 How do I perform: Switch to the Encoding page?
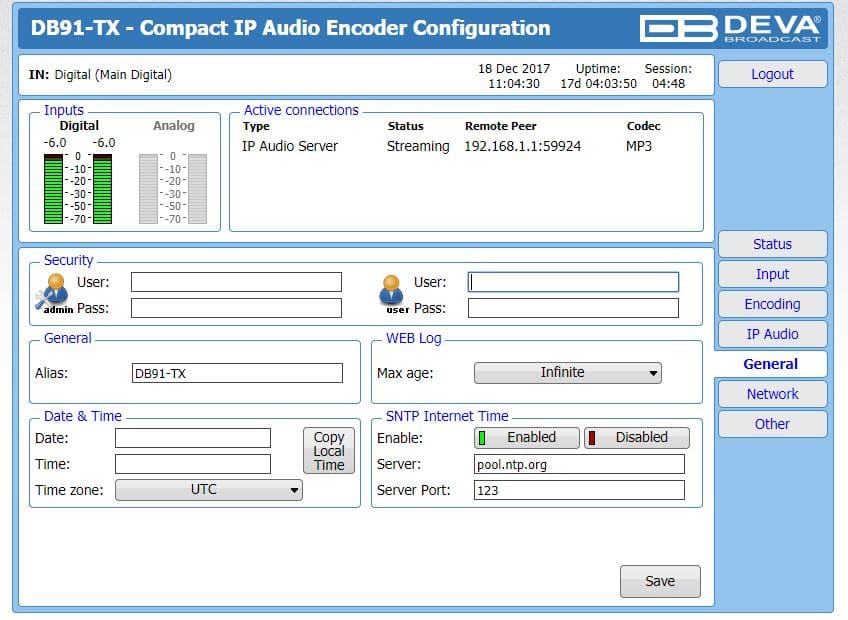pos(772,304)
